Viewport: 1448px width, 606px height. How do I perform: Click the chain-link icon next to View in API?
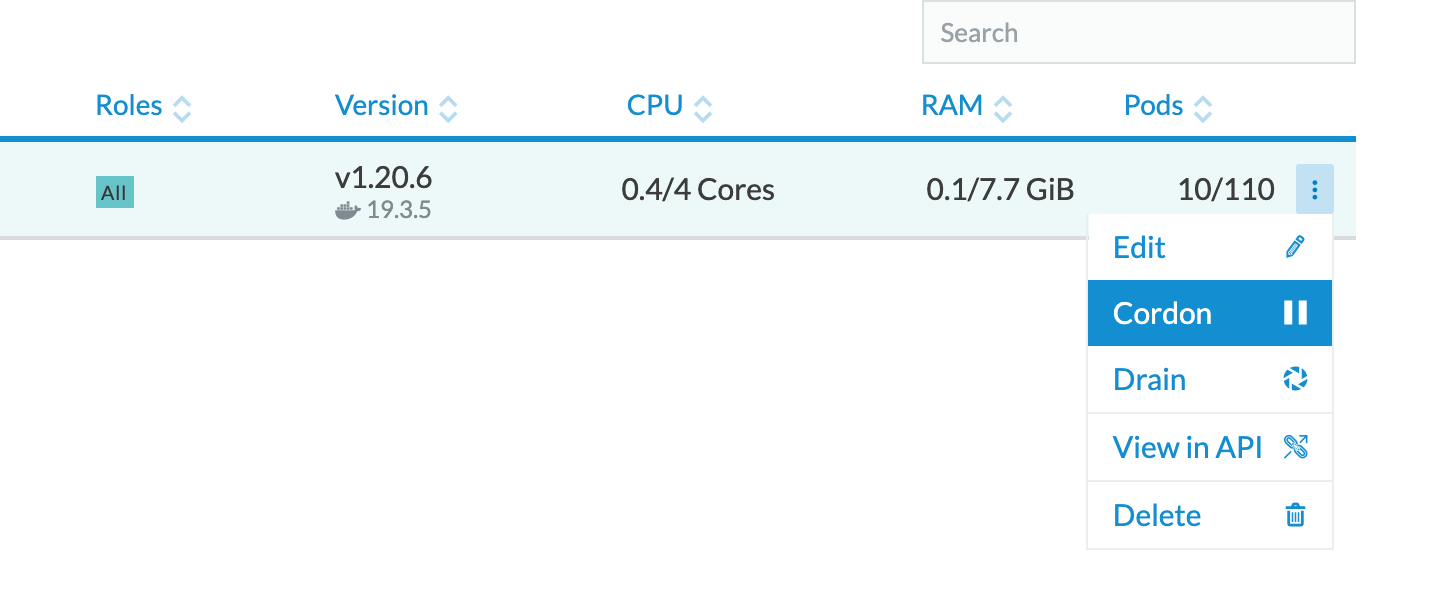coord(1295,447)
